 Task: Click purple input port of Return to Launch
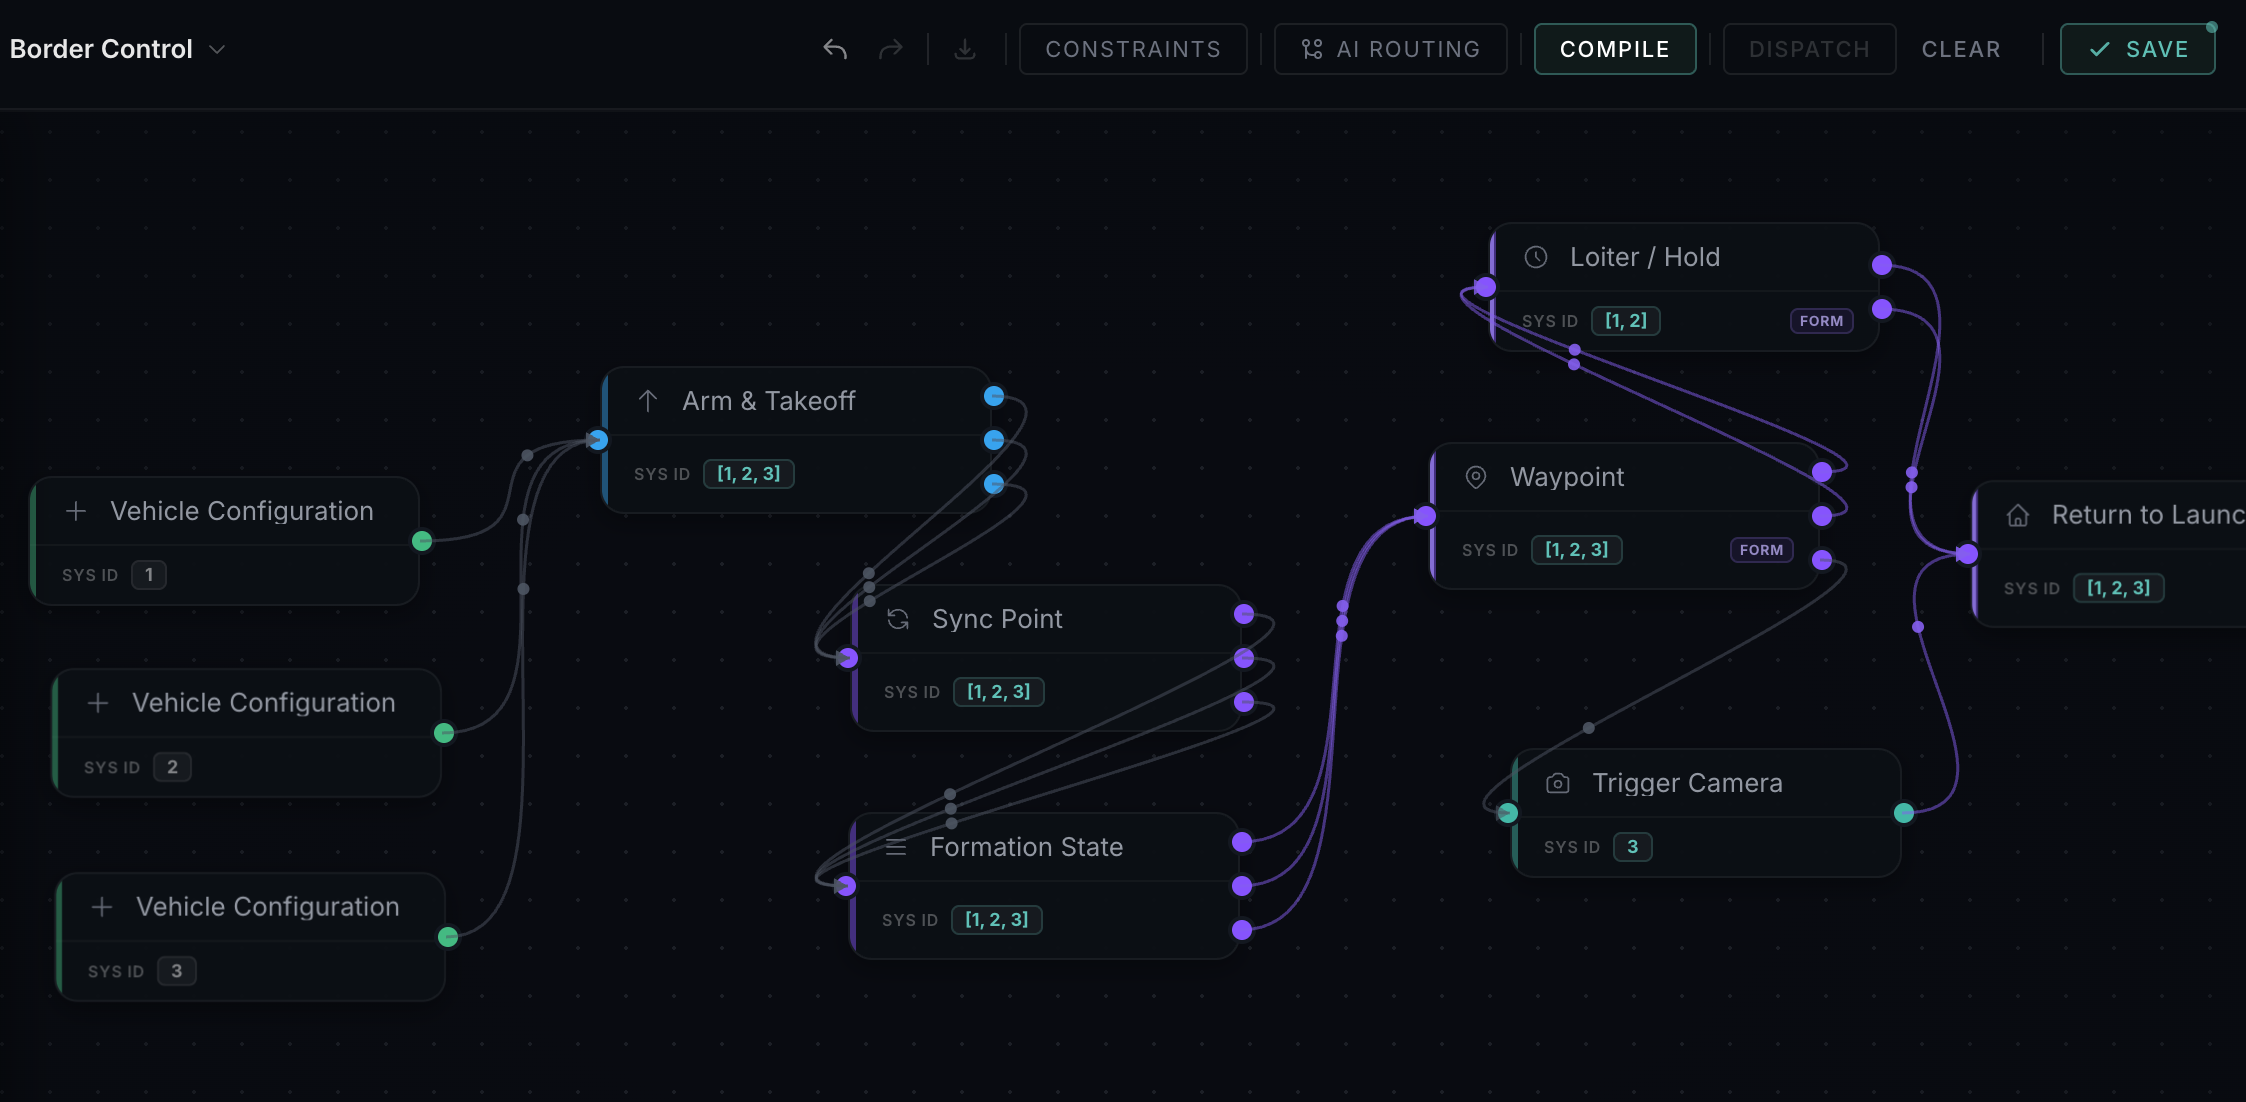(1968, 554)
